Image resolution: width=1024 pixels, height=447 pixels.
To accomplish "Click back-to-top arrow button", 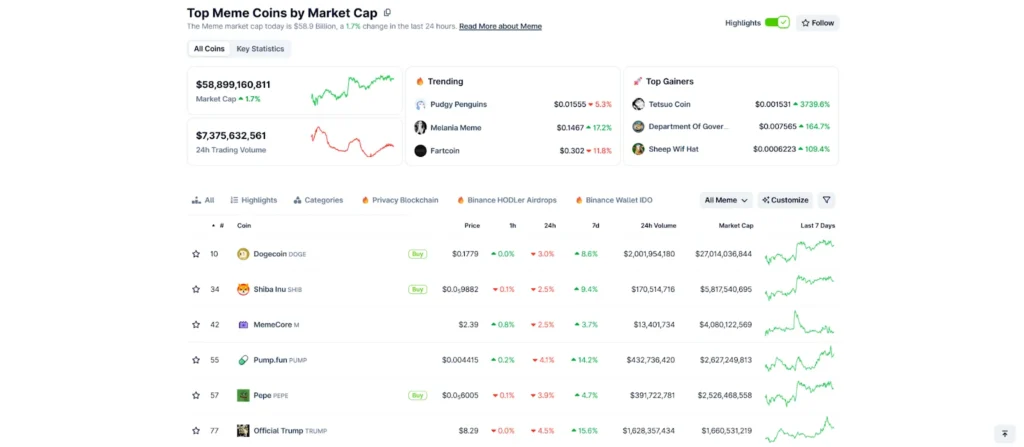I will (1004, 433).
